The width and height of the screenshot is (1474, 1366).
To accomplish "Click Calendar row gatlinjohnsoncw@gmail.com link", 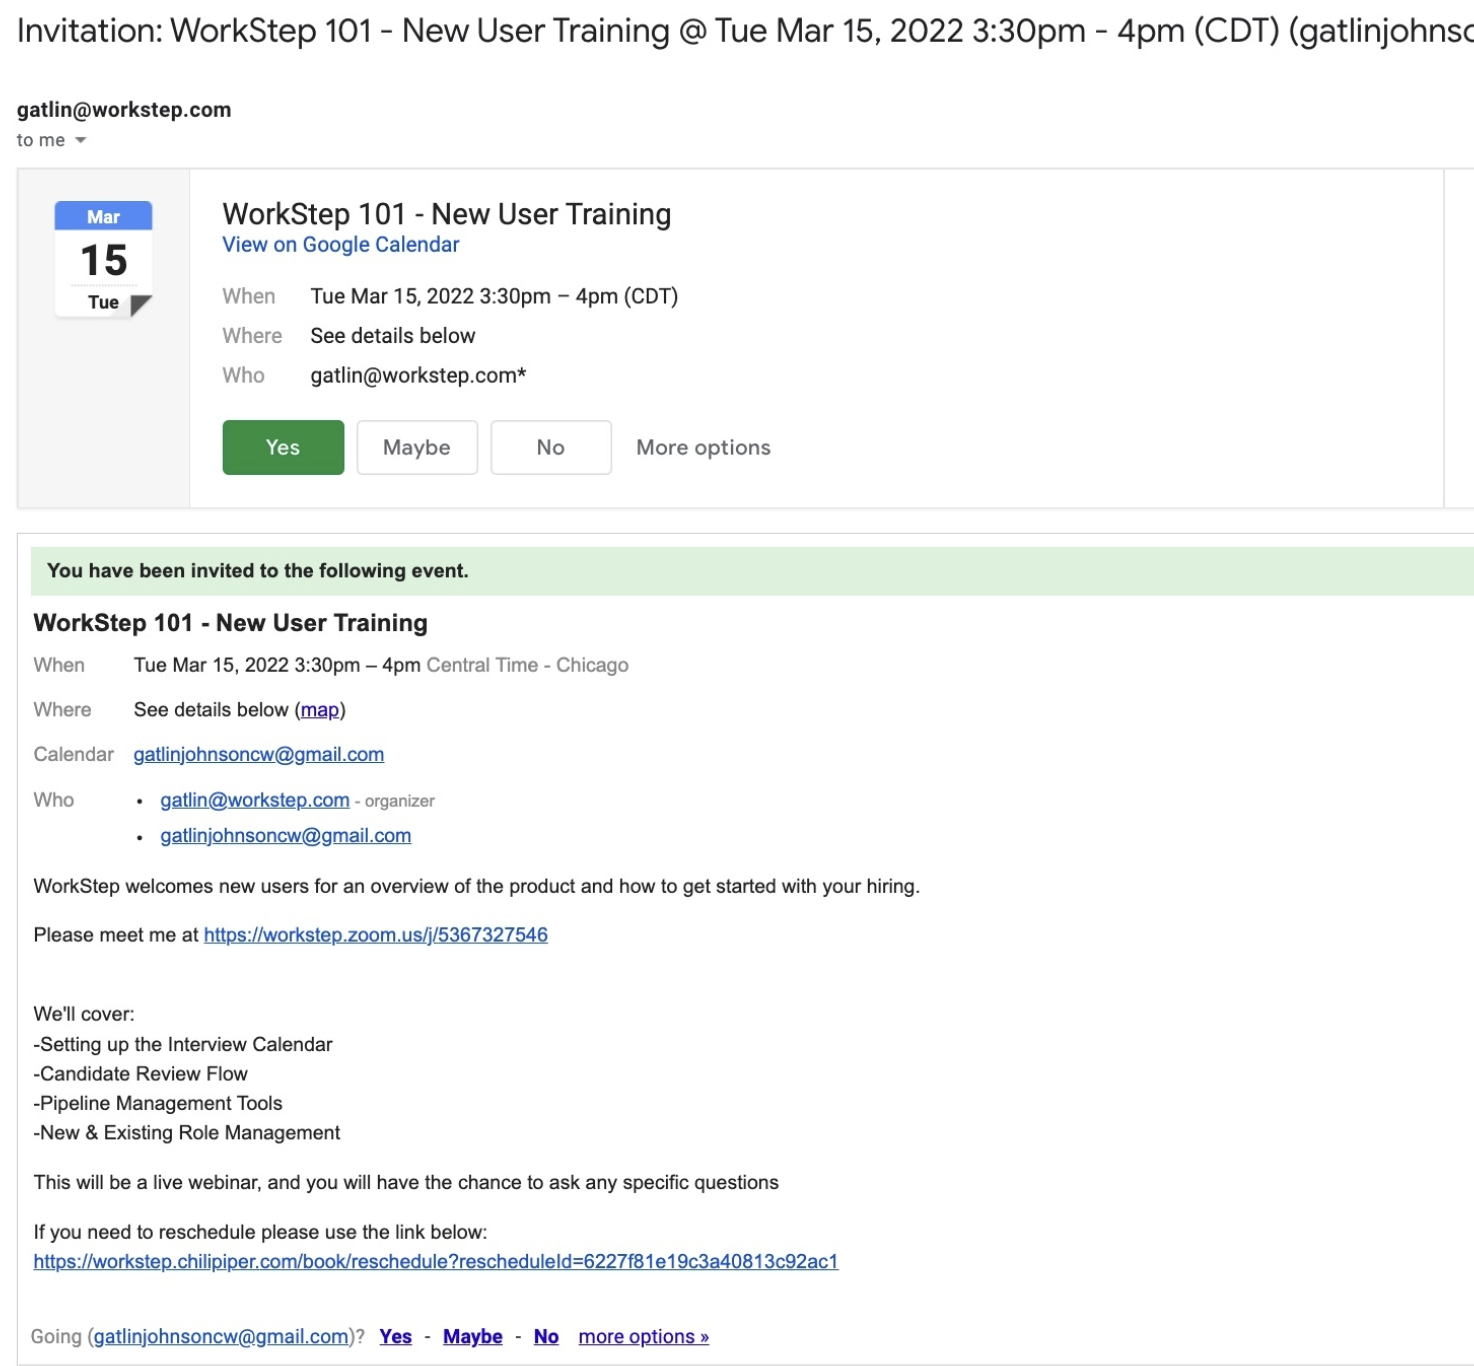I will pos(259,754).
